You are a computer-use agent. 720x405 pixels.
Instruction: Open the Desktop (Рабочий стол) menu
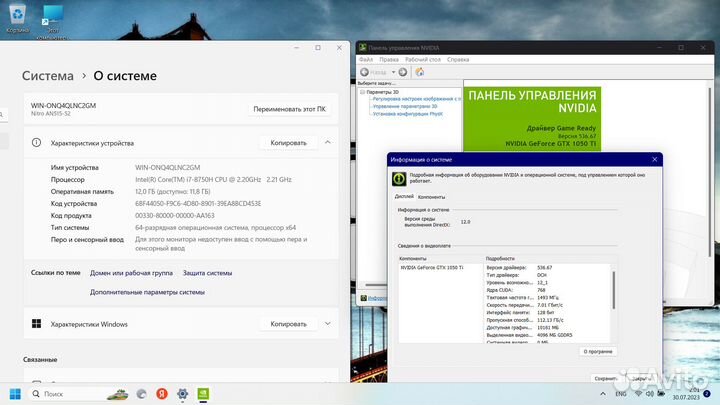click(422, 60)
